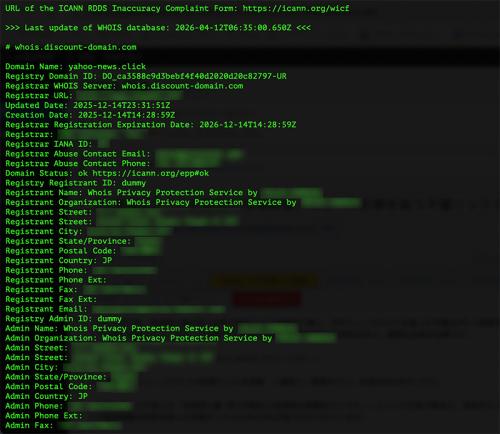500x434 pixels.
Task: Click the '# whois.discount-domain.com' header line
Action: click(71, 47)
